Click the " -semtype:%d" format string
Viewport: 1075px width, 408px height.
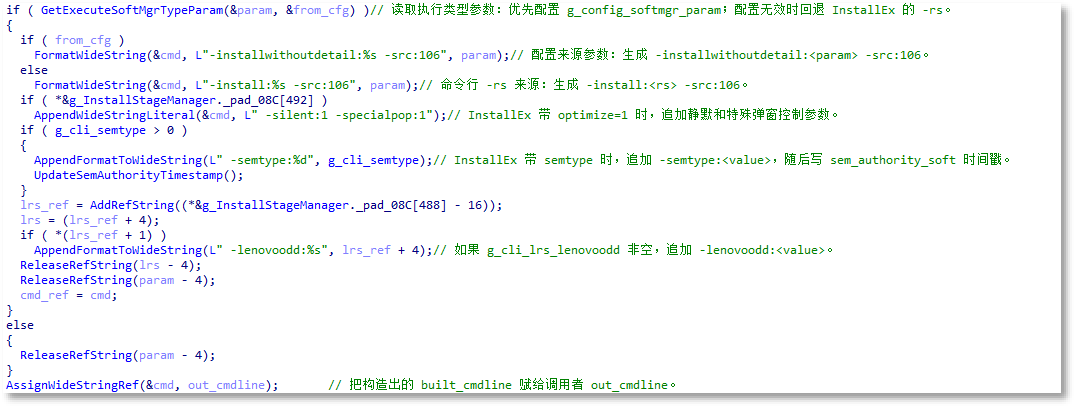265,160
